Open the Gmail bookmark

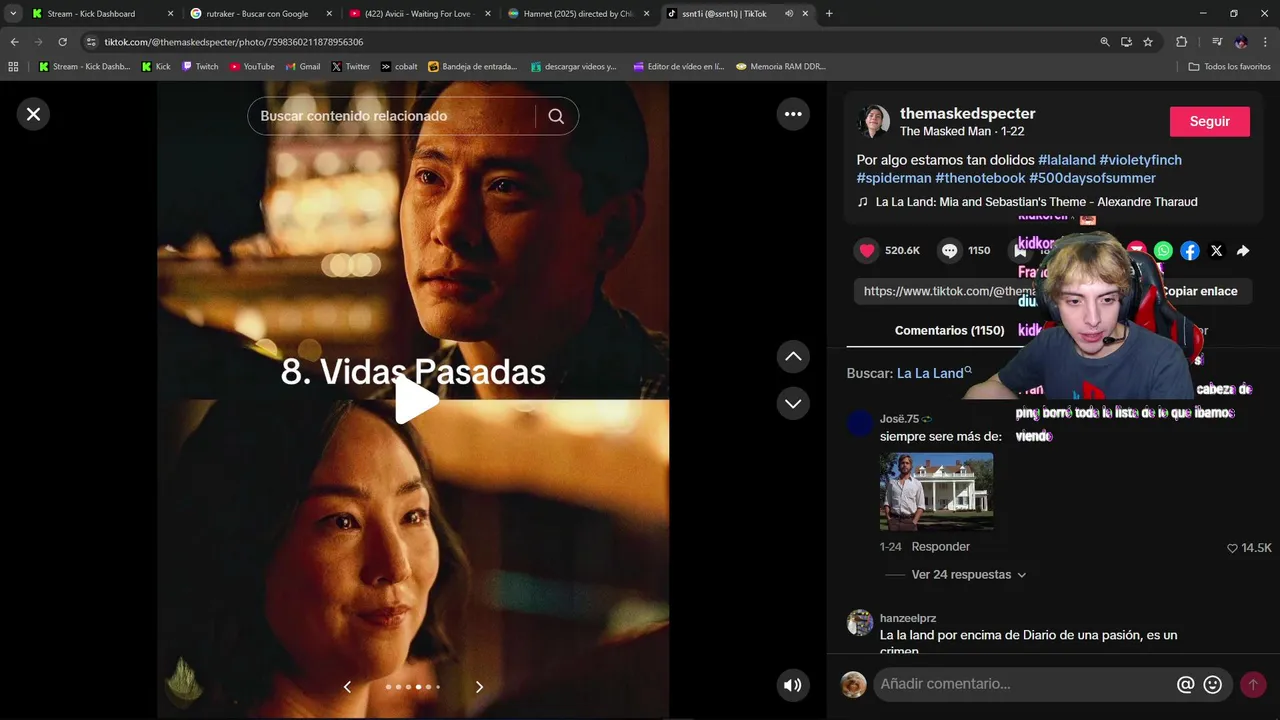[303, 67]
